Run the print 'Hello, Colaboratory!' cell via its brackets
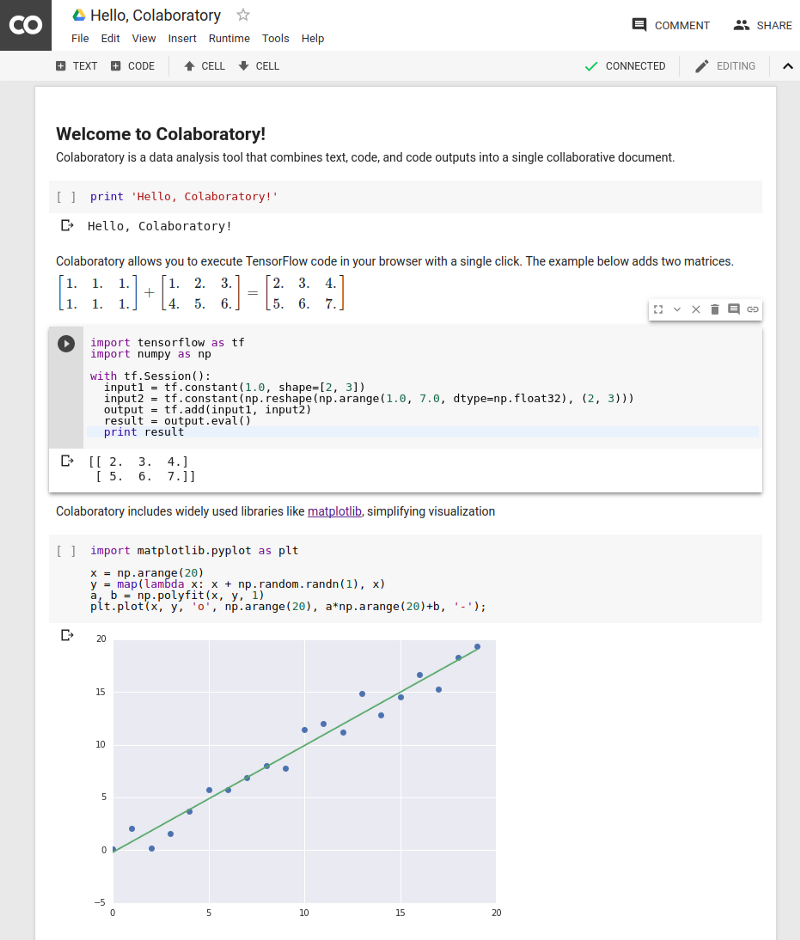The image size is (800, 940). pos(66,197)
